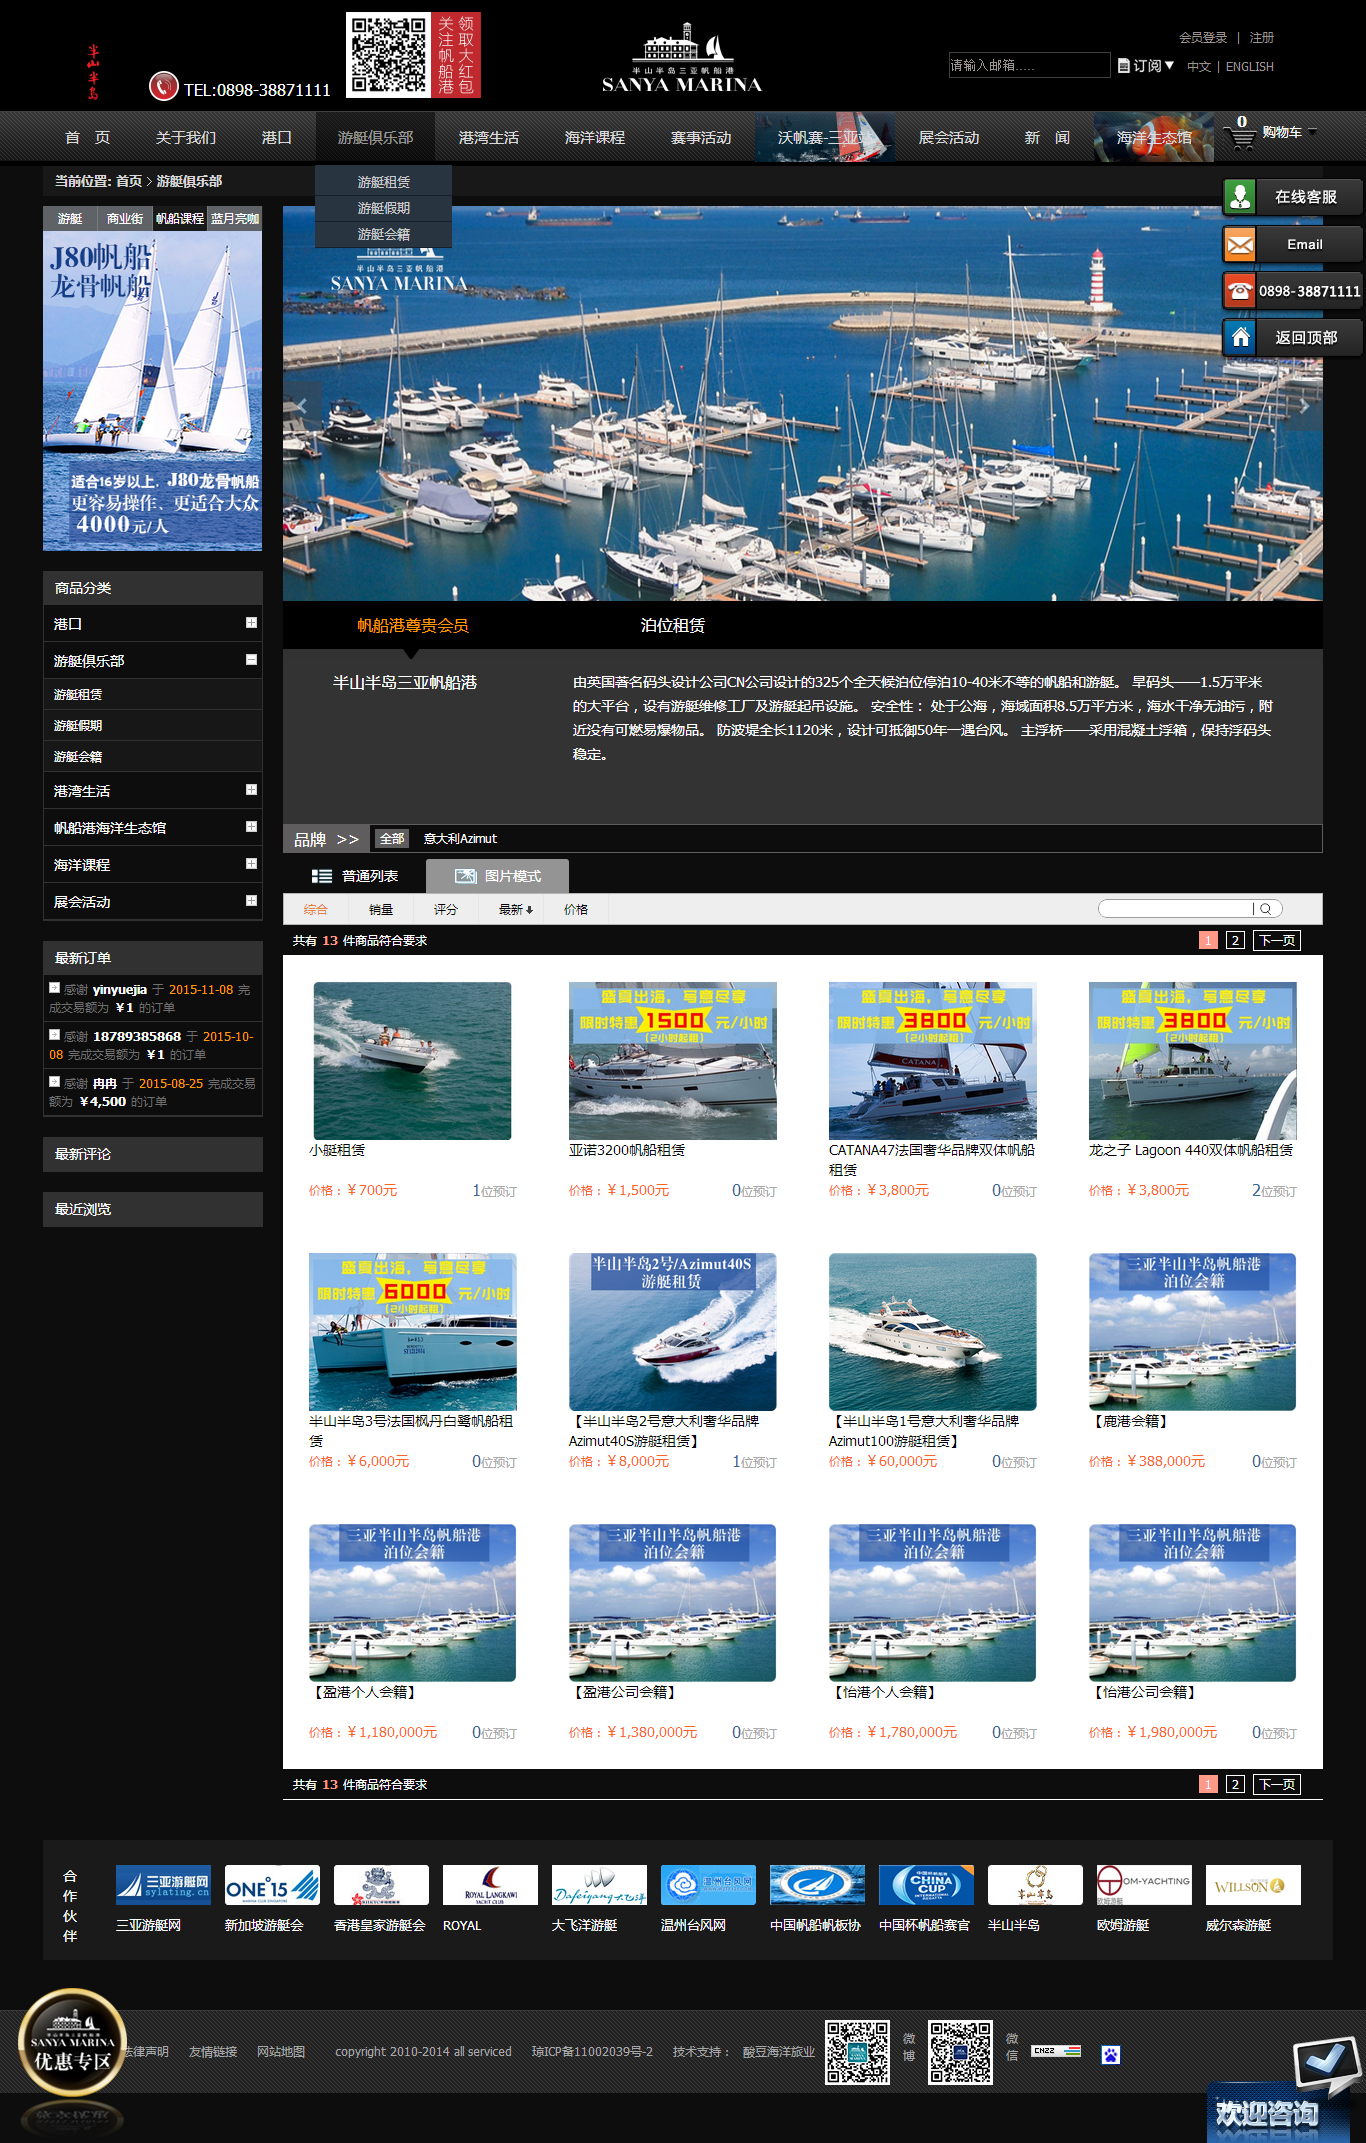Click the Email envelope icon
Image resolution: width=1366 pixels, height=2143 pixels.
point(1240,244)
